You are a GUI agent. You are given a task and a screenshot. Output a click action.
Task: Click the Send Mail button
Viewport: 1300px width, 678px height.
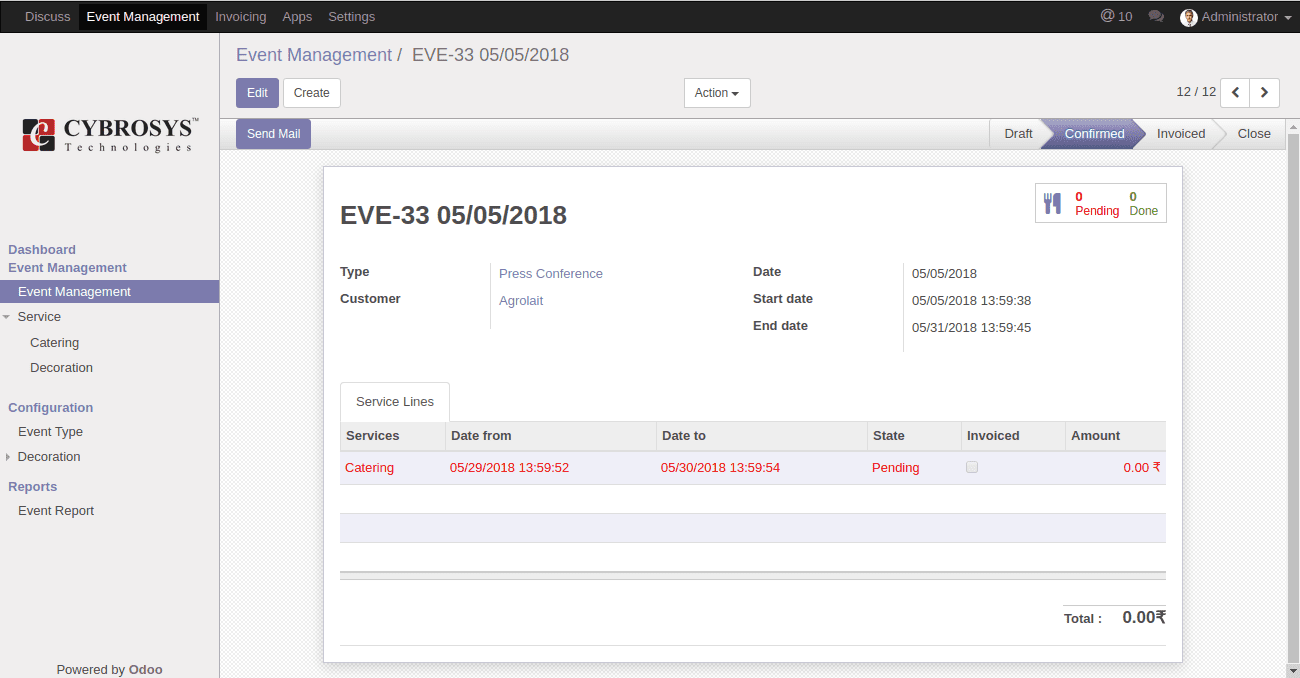[x=273, y=134]
